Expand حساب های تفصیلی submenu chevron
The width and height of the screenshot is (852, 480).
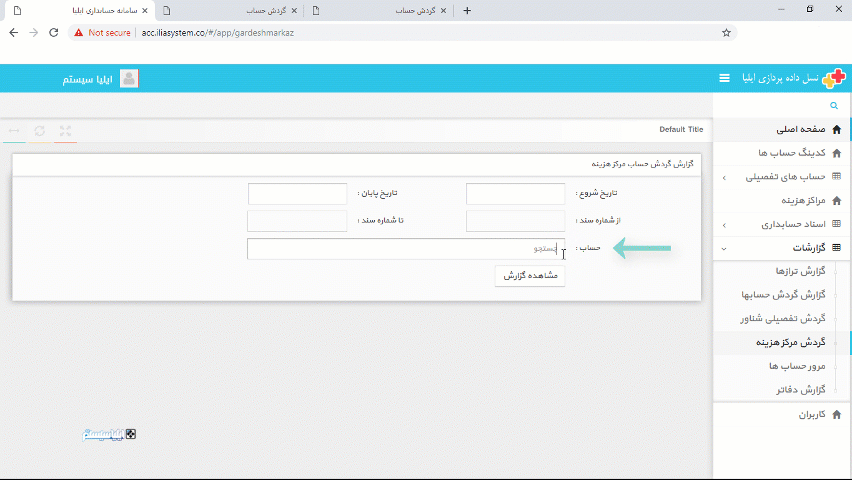pyautogui.click(x=724, y=177)
